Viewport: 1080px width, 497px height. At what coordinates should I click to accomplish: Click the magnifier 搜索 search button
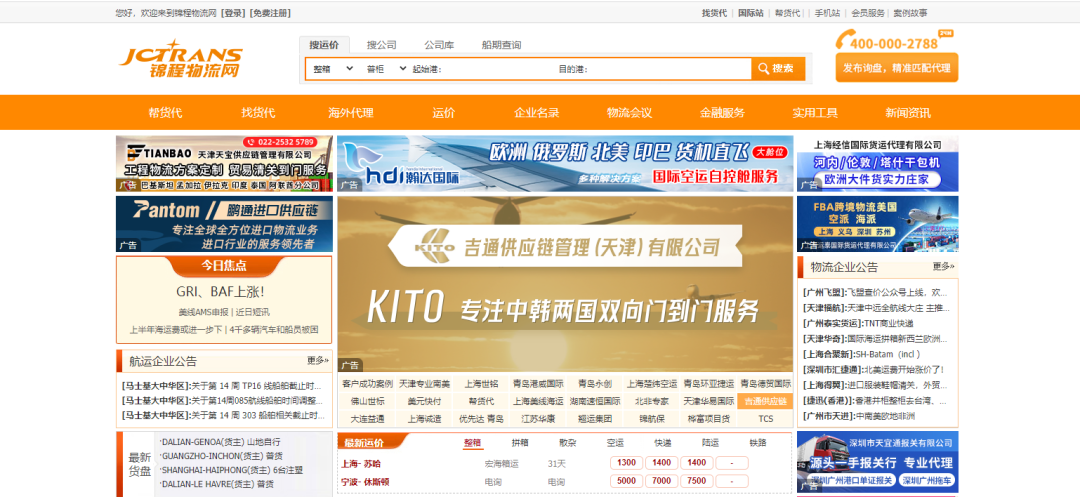[x=778, y=69]
